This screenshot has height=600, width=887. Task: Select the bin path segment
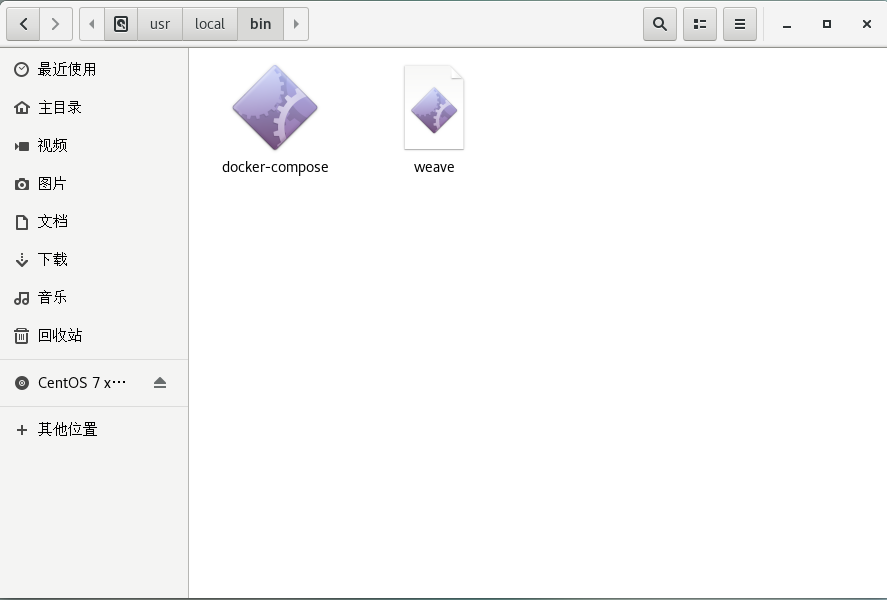pyautogui.click(x=260, y=24)
